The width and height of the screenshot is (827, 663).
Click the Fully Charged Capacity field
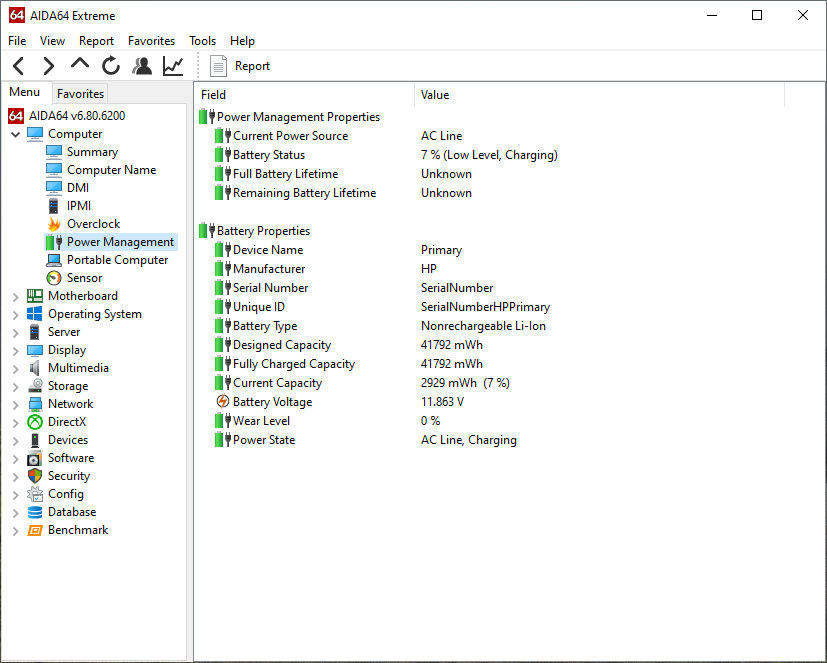point(294,364)
